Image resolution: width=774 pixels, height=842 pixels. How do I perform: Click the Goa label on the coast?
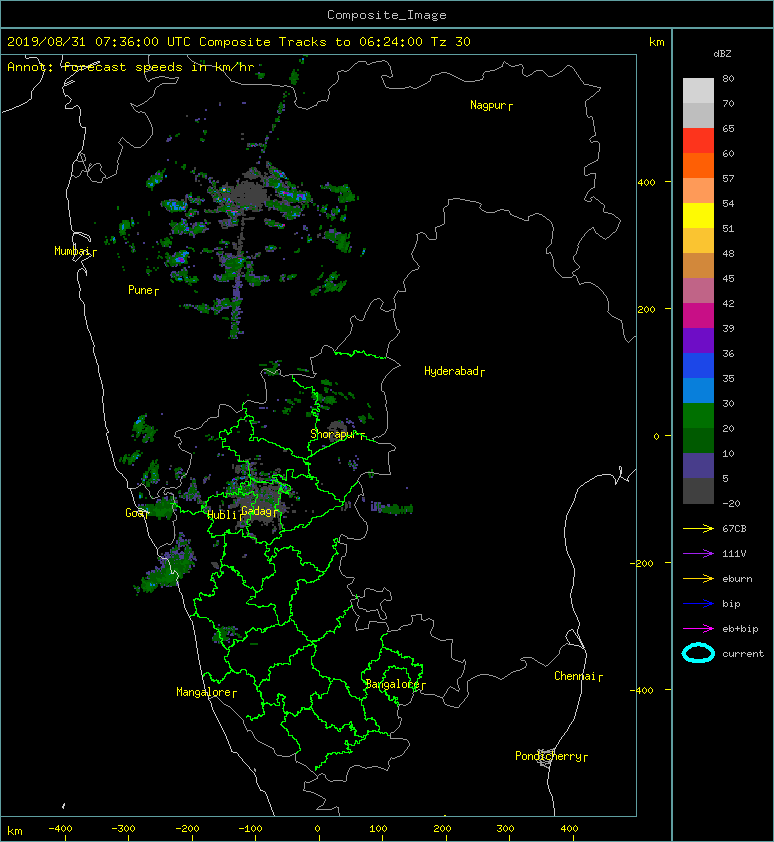tap(134, 513)
